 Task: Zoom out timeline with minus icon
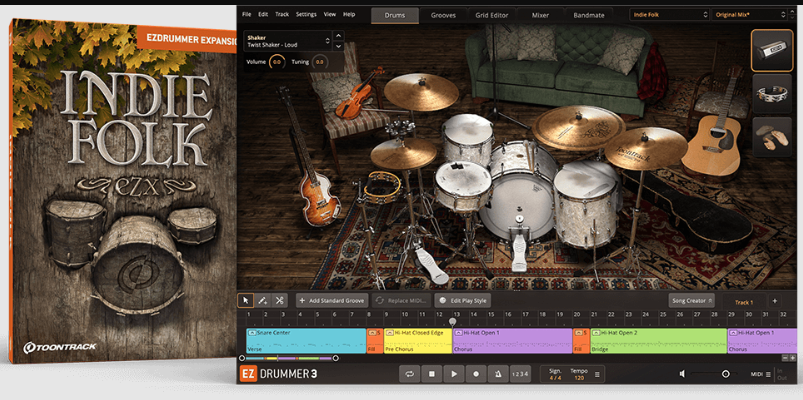point(785,358)
